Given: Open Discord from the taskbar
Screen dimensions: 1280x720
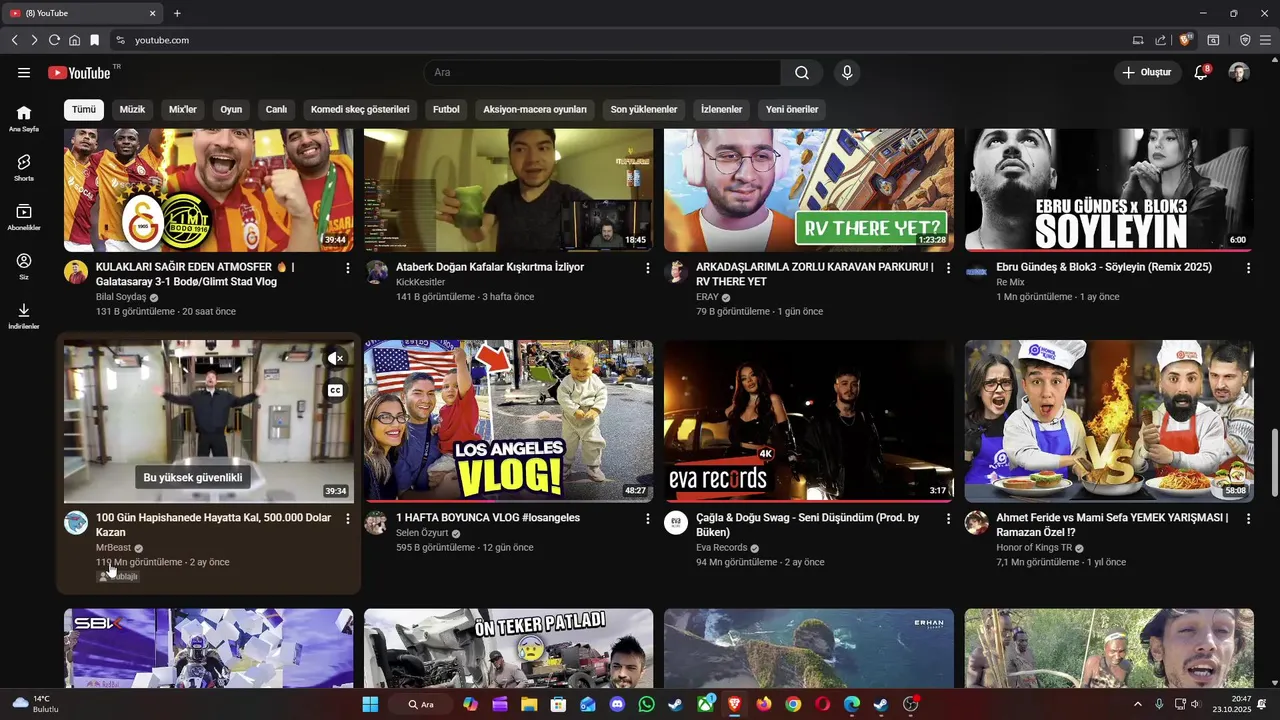Looking at the screenshot, I should coord(617,704).
